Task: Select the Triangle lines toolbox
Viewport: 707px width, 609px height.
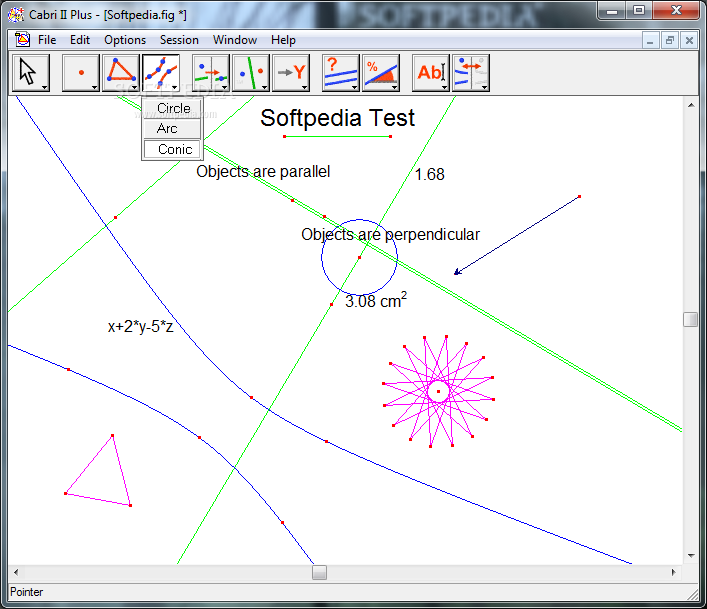Action: coord(120,73)
